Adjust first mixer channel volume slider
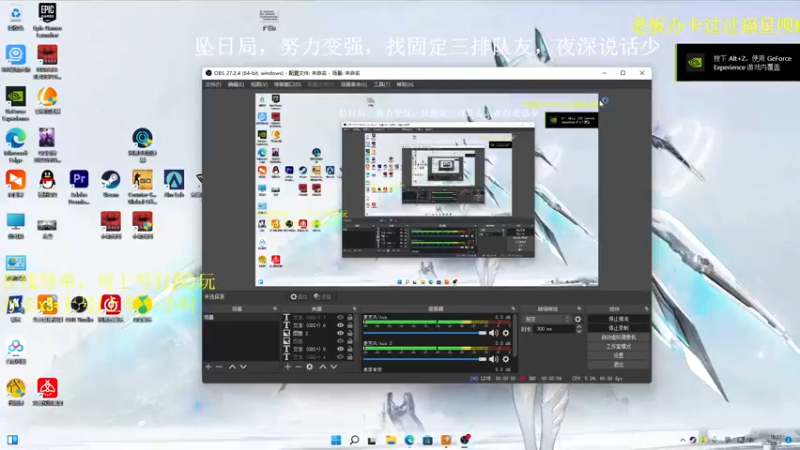Image resolution: width=800 pixels, height=450 pixels. tap(425, 333)
